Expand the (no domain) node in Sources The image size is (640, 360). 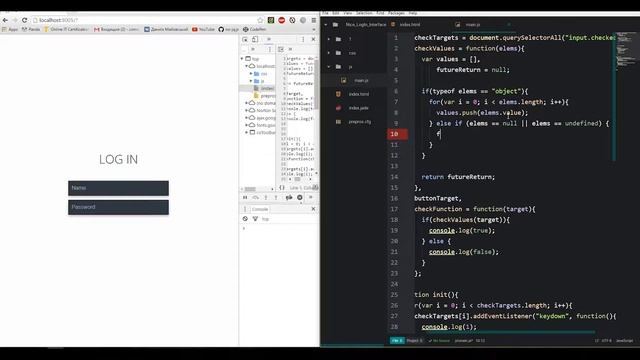coord(247,103)
